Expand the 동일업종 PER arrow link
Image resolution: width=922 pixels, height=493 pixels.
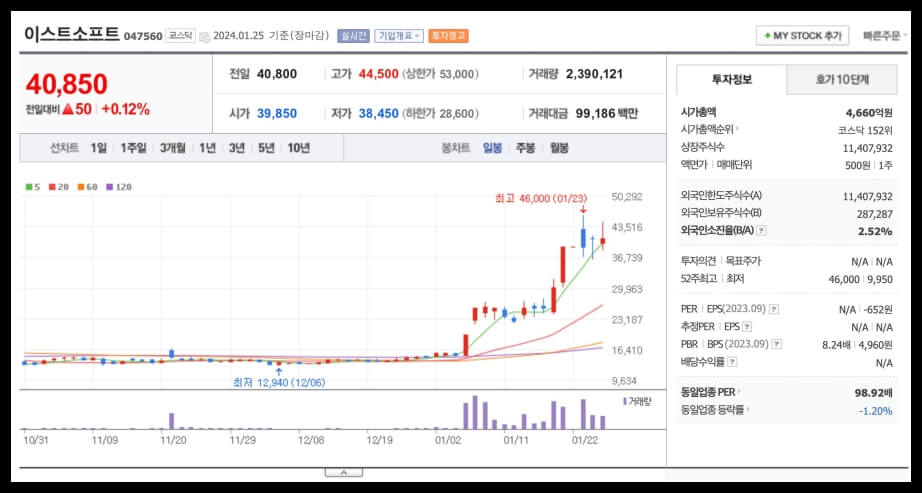[739, 392]
